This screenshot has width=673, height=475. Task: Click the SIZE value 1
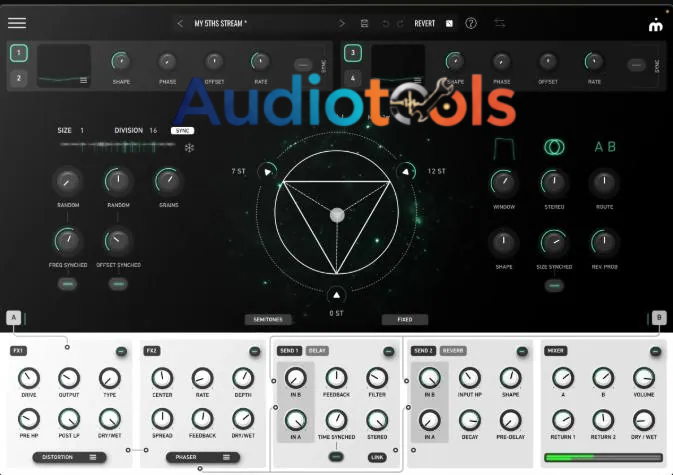[x=82, y=130]
